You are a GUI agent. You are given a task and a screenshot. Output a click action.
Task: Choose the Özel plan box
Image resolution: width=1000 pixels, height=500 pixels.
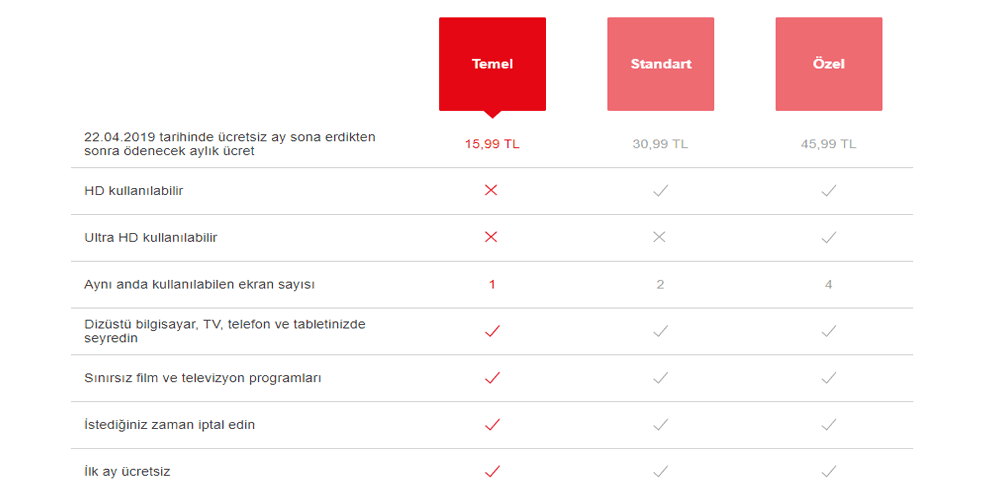click(828, 64)
